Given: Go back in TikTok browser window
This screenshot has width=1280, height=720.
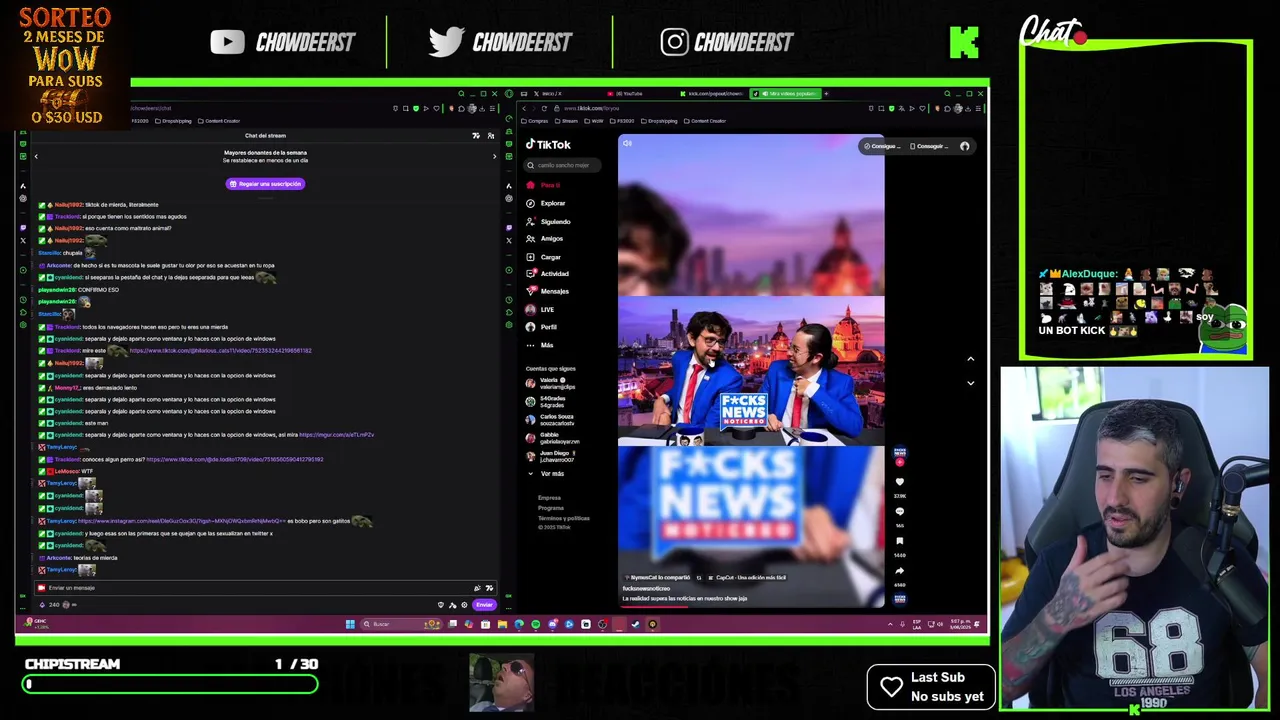Looking at the screenshot, I should click(x=524, y=108).
